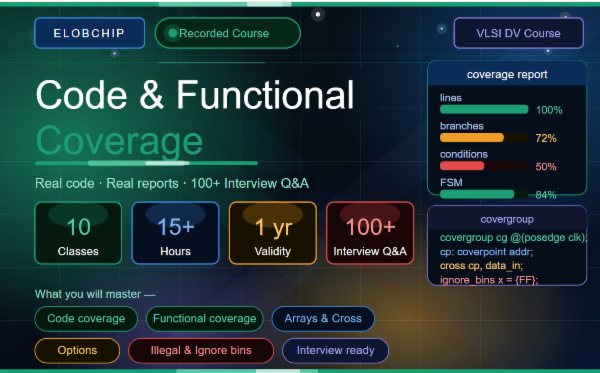Viewport: 600px width, 373px height.
Task: Click code line covergroup cg @(posedge clk)
Action: pyautogui.click(x=513, y=238)
